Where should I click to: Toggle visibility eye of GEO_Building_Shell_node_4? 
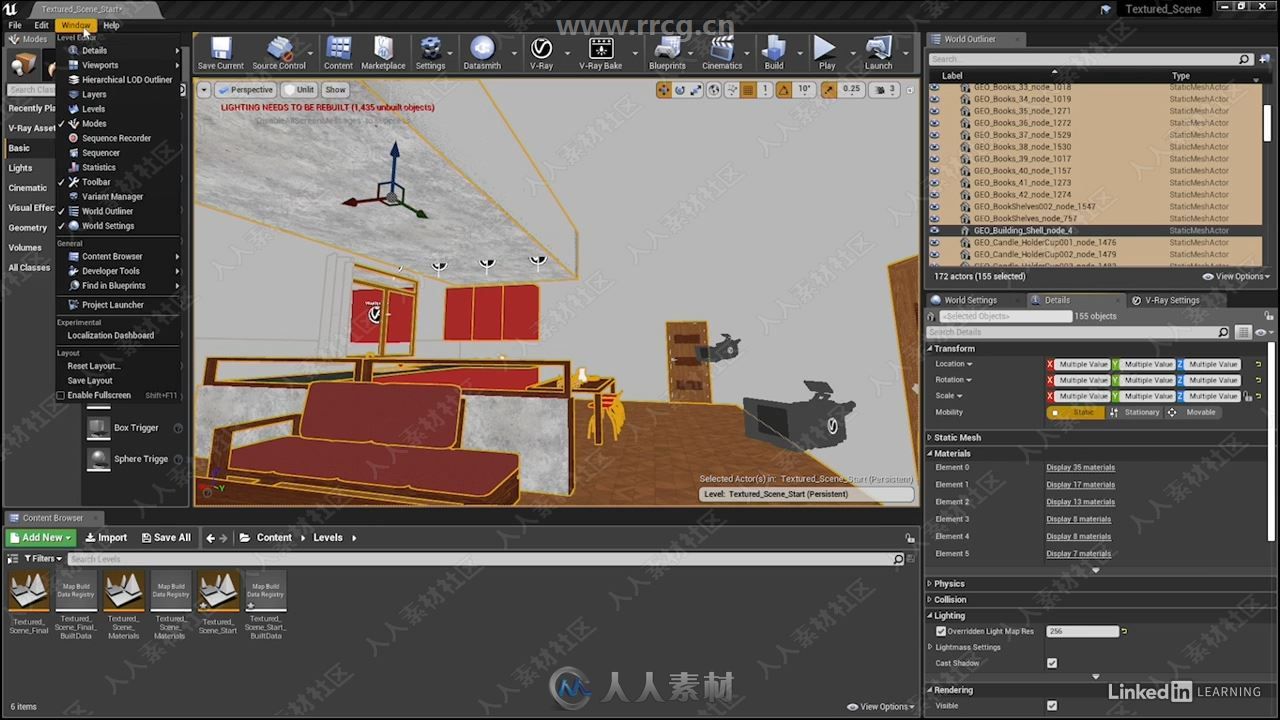click(935, 230)
